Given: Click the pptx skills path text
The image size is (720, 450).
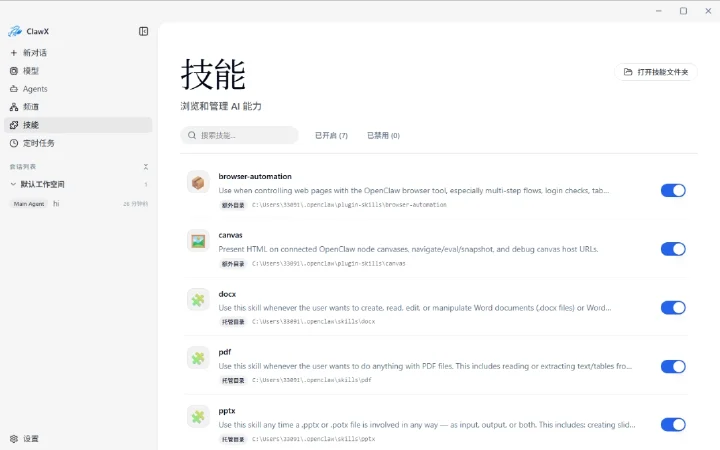Looking at the screenshot, I should tap(313, 439).
